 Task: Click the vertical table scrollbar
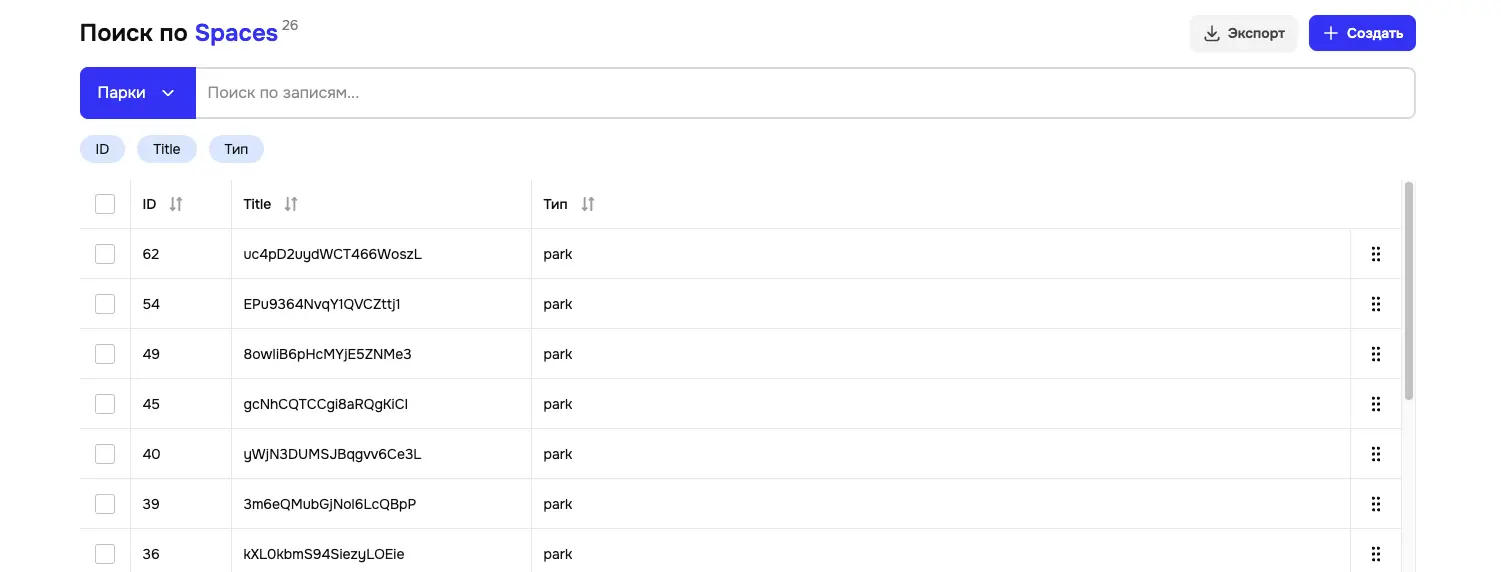[x=1409, y=290]
